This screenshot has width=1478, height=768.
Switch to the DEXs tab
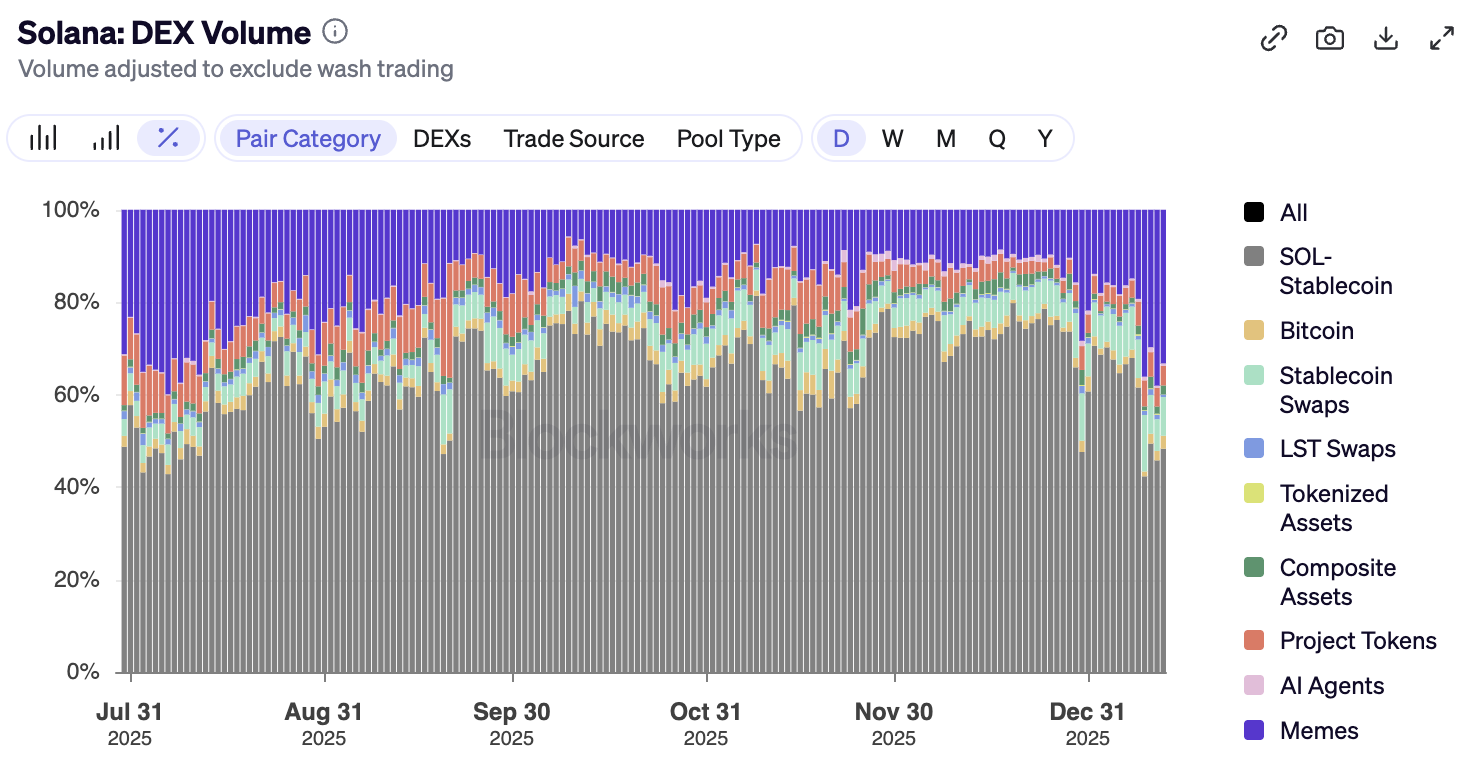click(x=442, y=139)
